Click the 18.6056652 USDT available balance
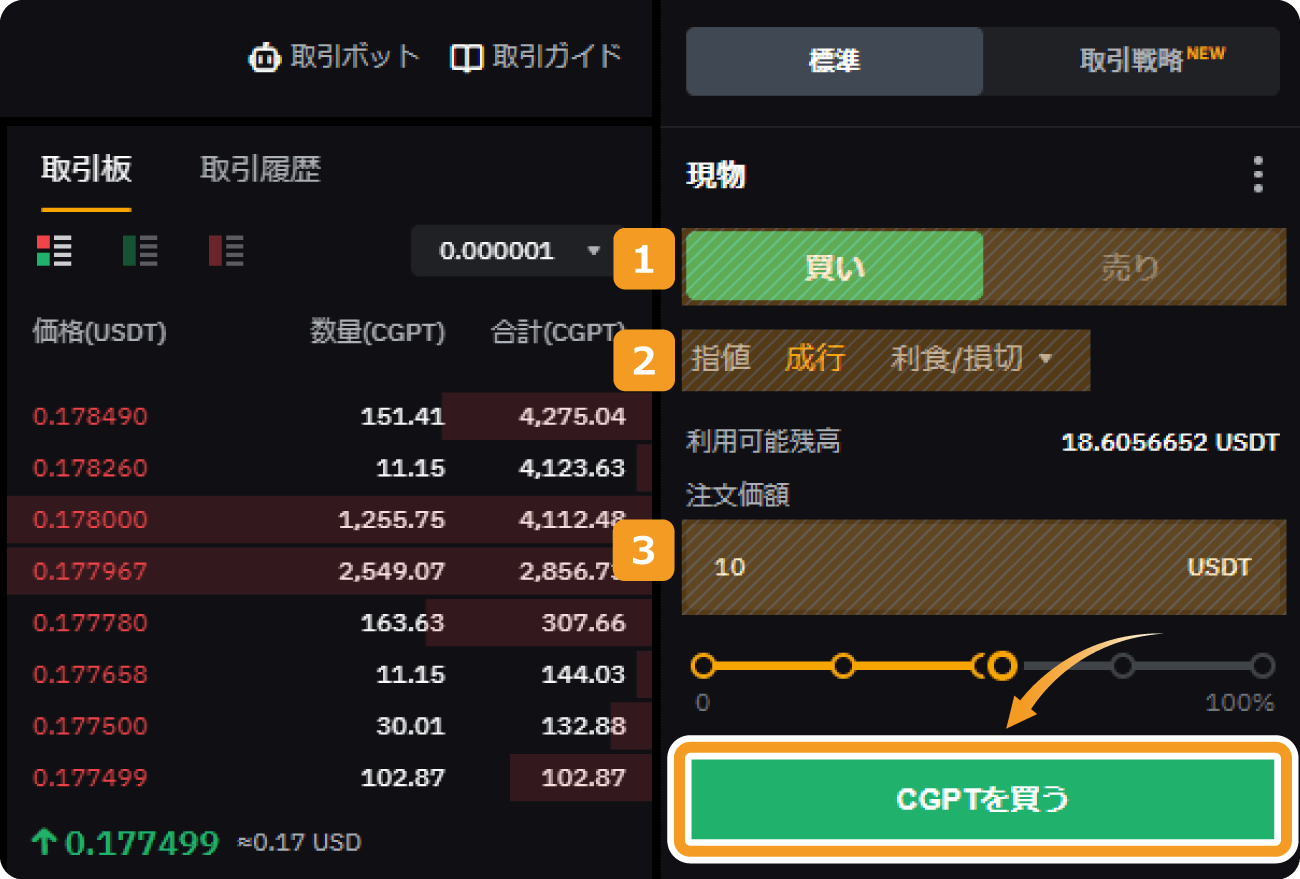Image resolution: width=1300 pixels, height=879 pixels. (x=1170, y=442)
